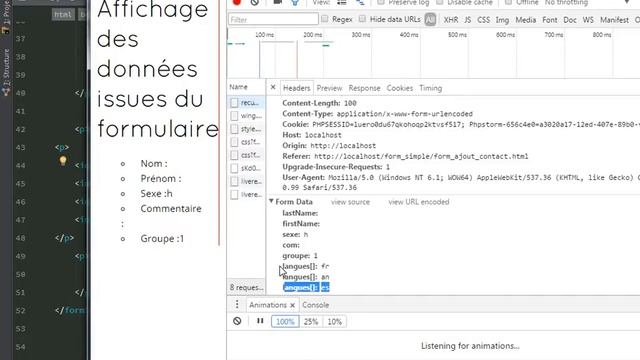This screenshot has height=360, width=640.
Task: Set animation speed to 100%
Action: 285,322
